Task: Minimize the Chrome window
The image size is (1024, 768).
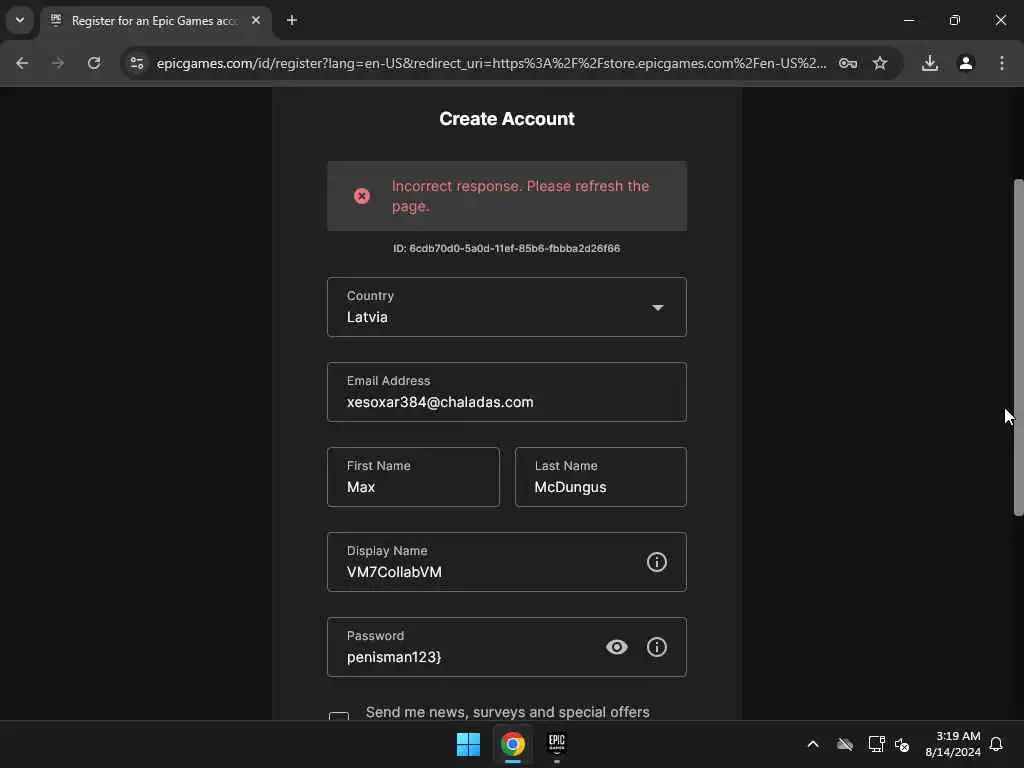Action: click(x=908, y=20)
